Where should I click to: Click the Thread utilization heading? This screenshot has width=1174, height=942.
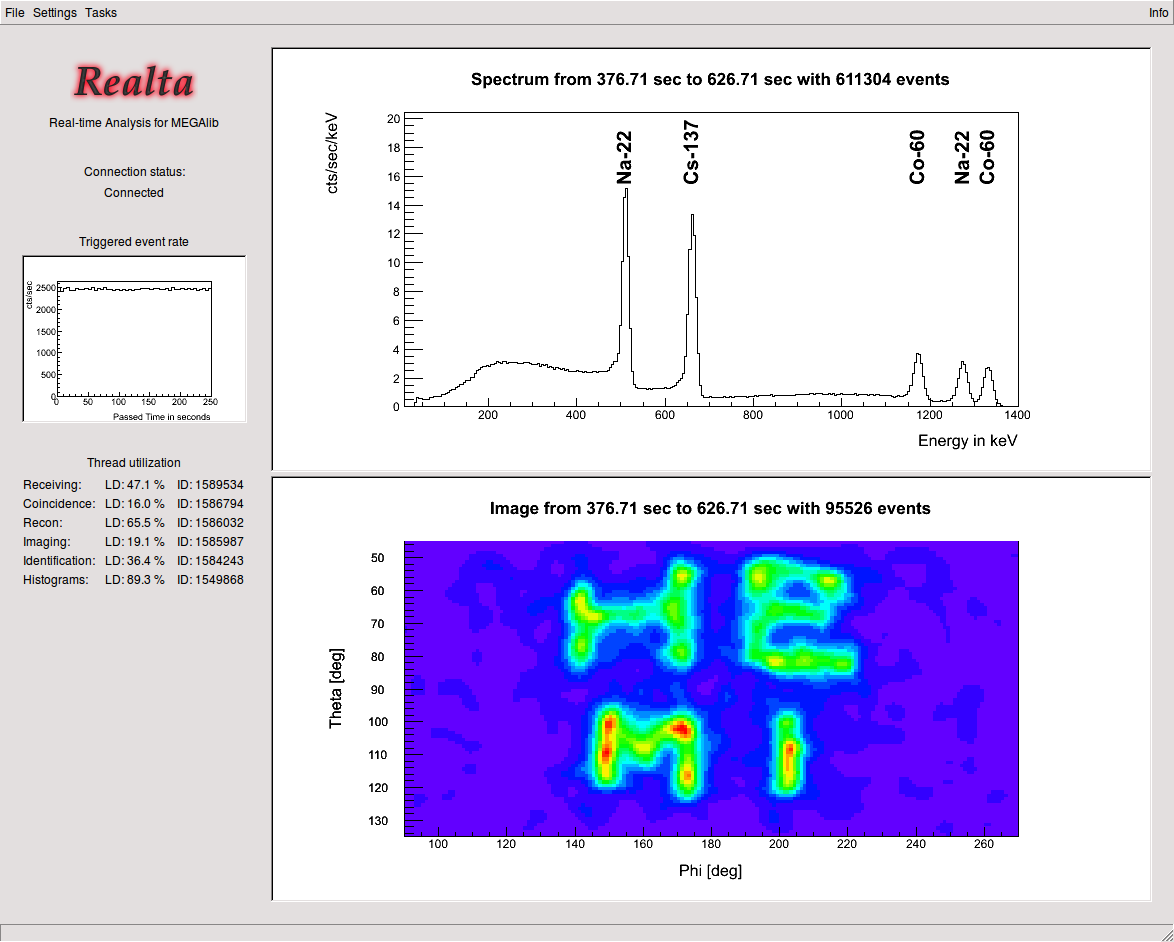pyautogui.click(x=134, y=463)
